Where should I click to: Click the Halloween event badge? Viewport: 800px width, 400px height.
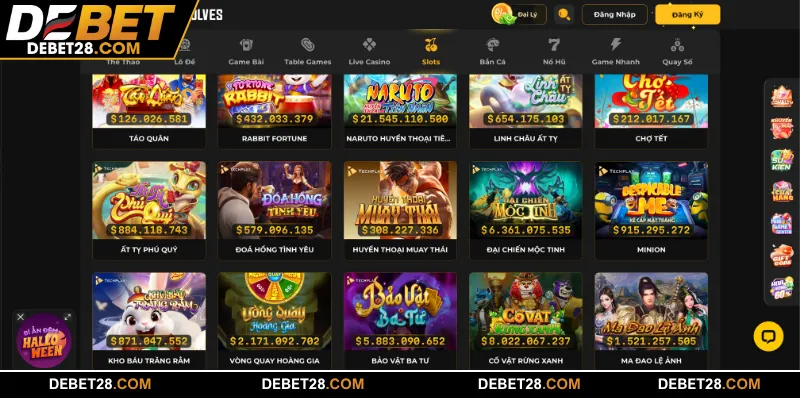click(x=43, y=341)
